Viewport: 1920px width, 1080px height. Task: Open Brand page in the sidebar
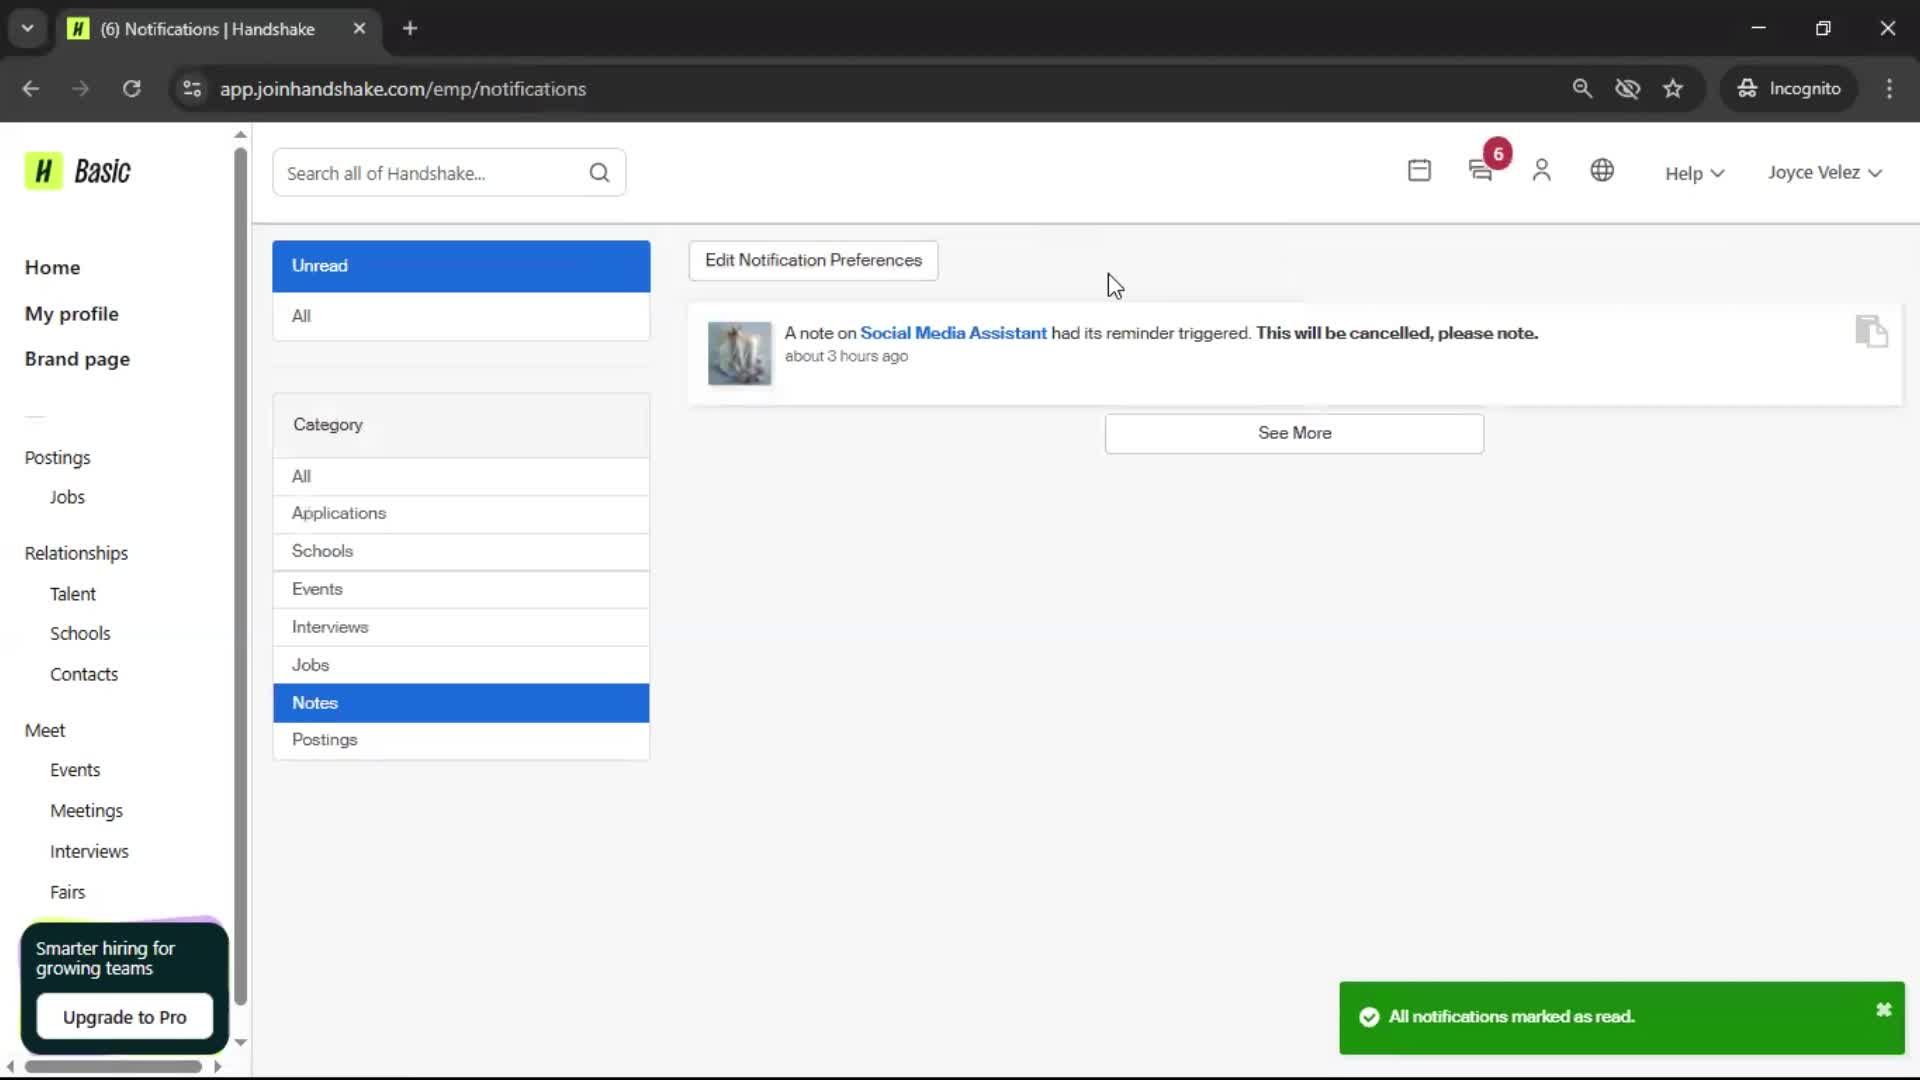(77, 359)
